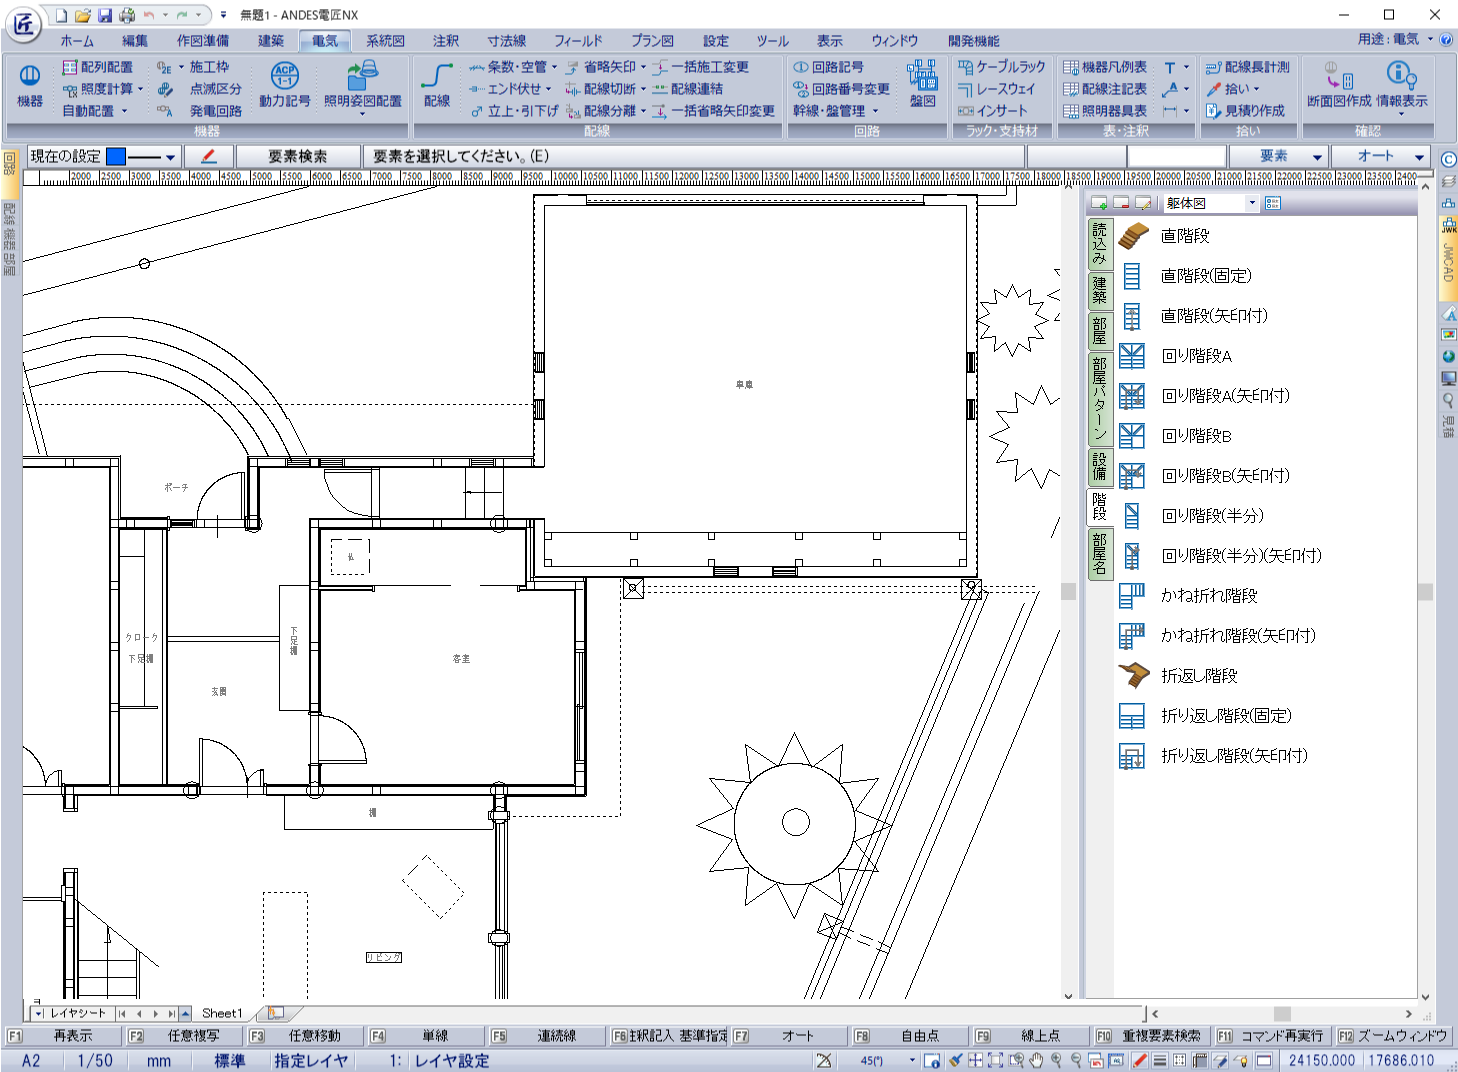Open the 寸法線 ribbon tab
Screen dimensions: 1458x1072
point(507,41)
